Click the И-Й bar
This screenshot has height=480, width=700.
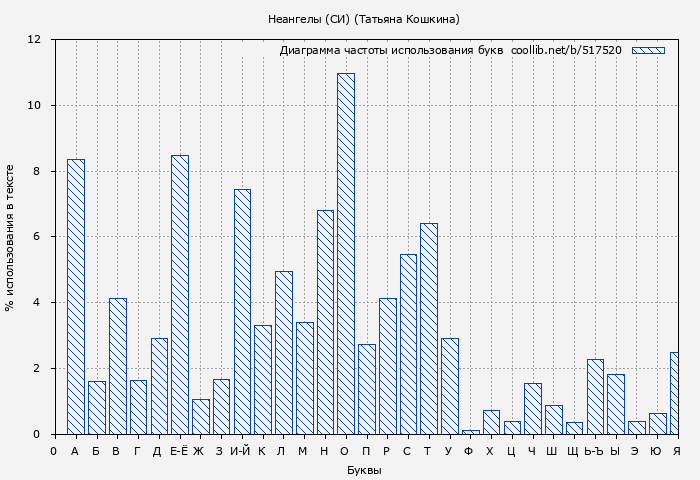[242, 311]
